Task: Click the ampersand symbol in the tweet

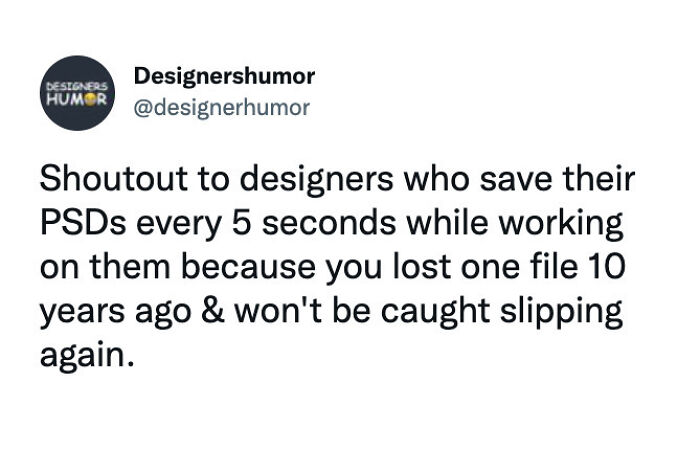Action: click(x=212, y=310)
